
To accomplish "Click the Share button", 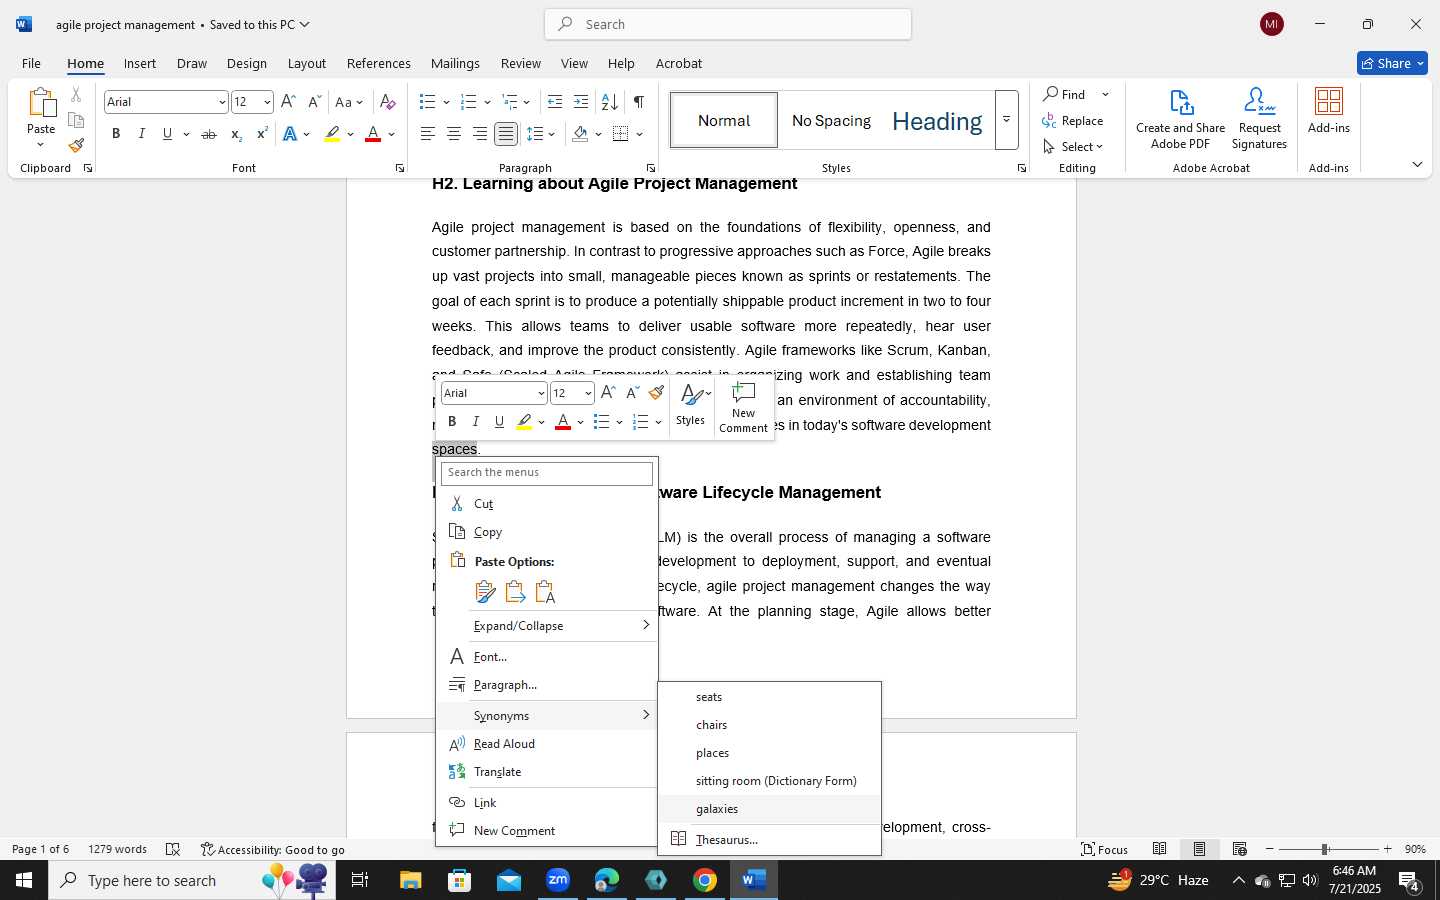I will [x=1392, y=63].
